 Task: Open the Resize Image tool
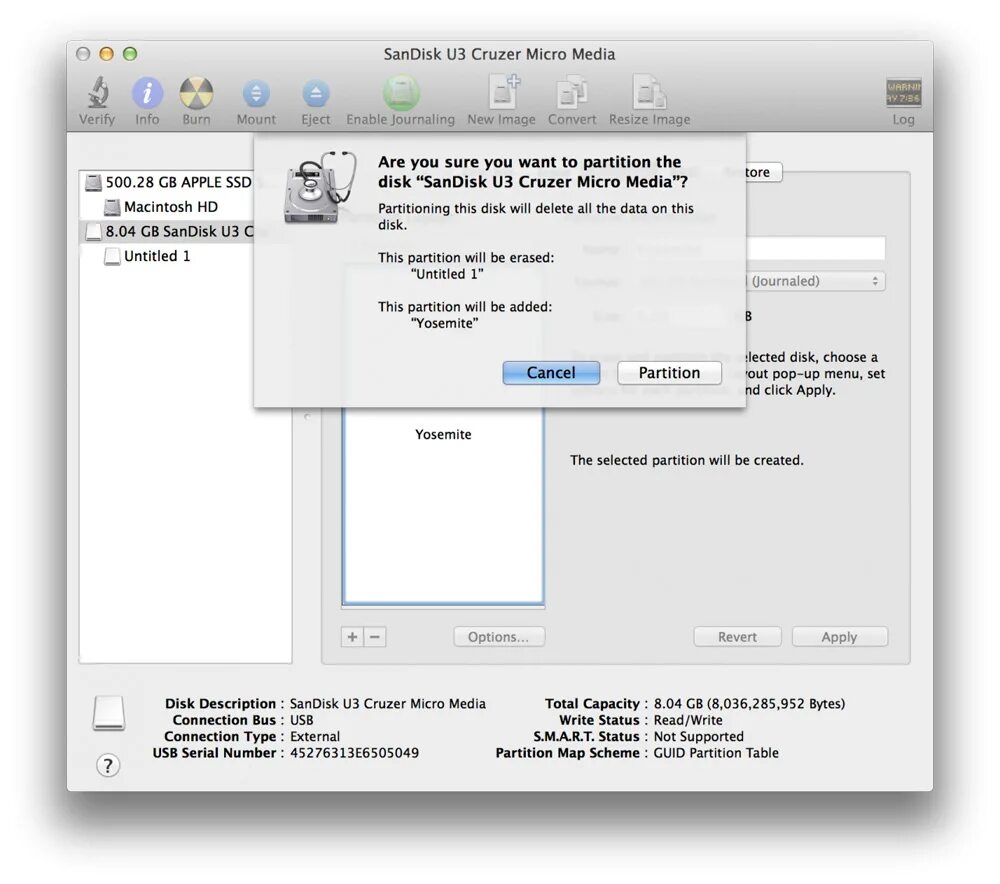pos(649,92)
